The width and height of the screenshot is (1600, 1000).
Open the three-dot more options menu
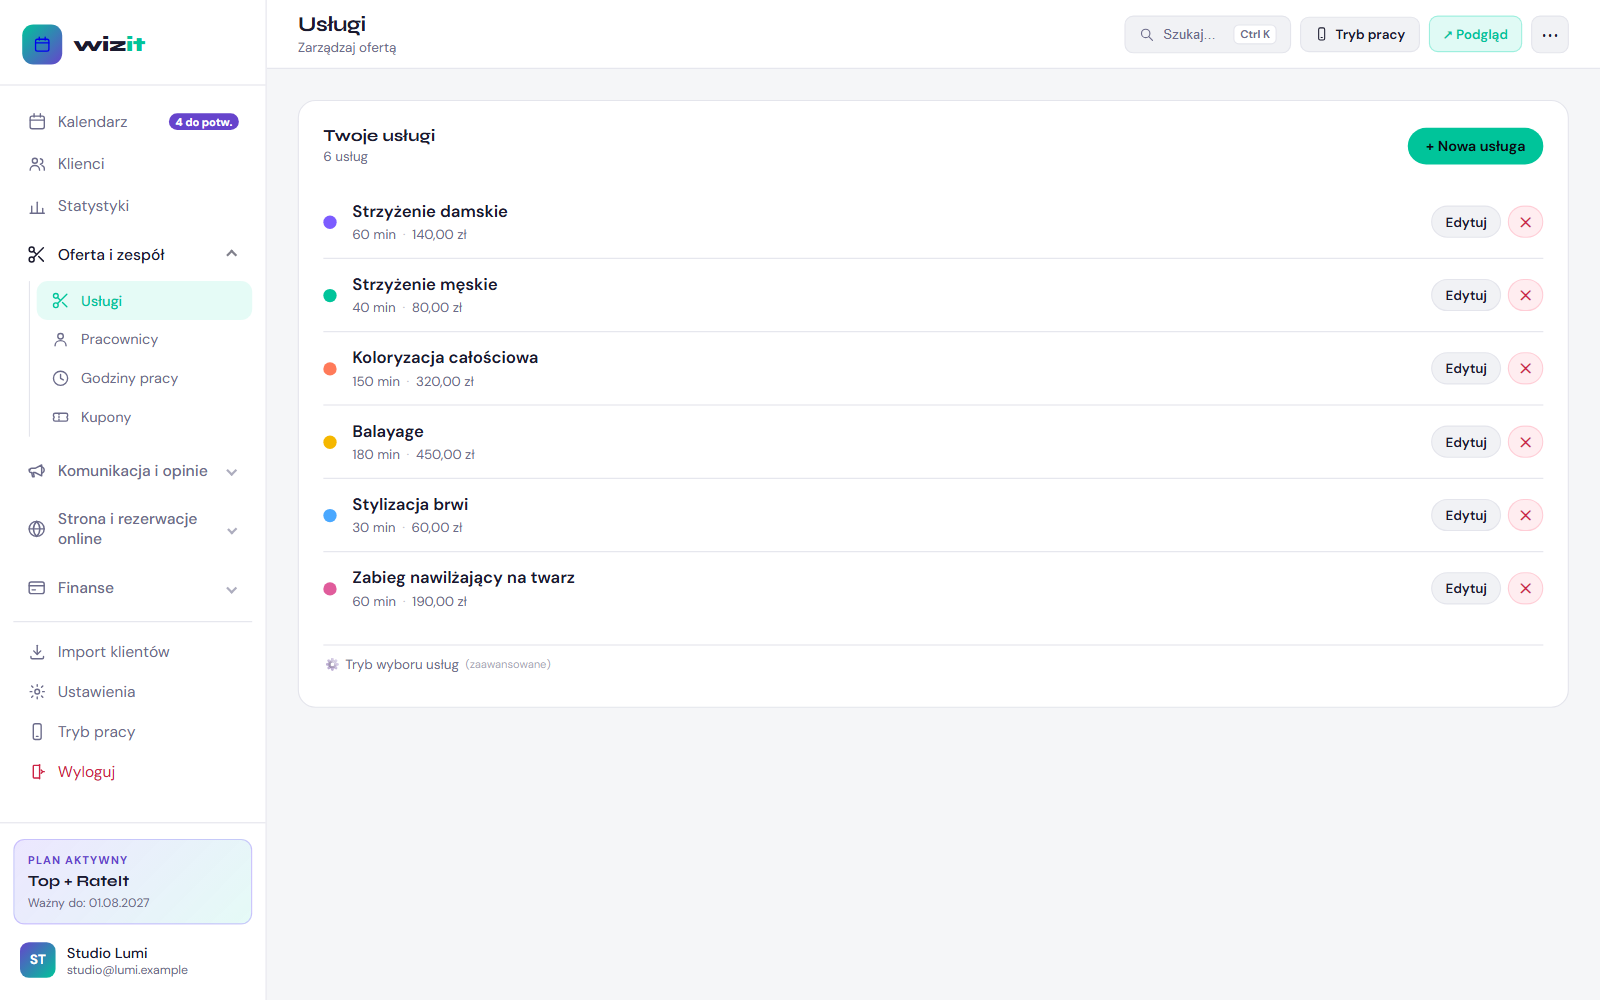(x=1550, y=34)
